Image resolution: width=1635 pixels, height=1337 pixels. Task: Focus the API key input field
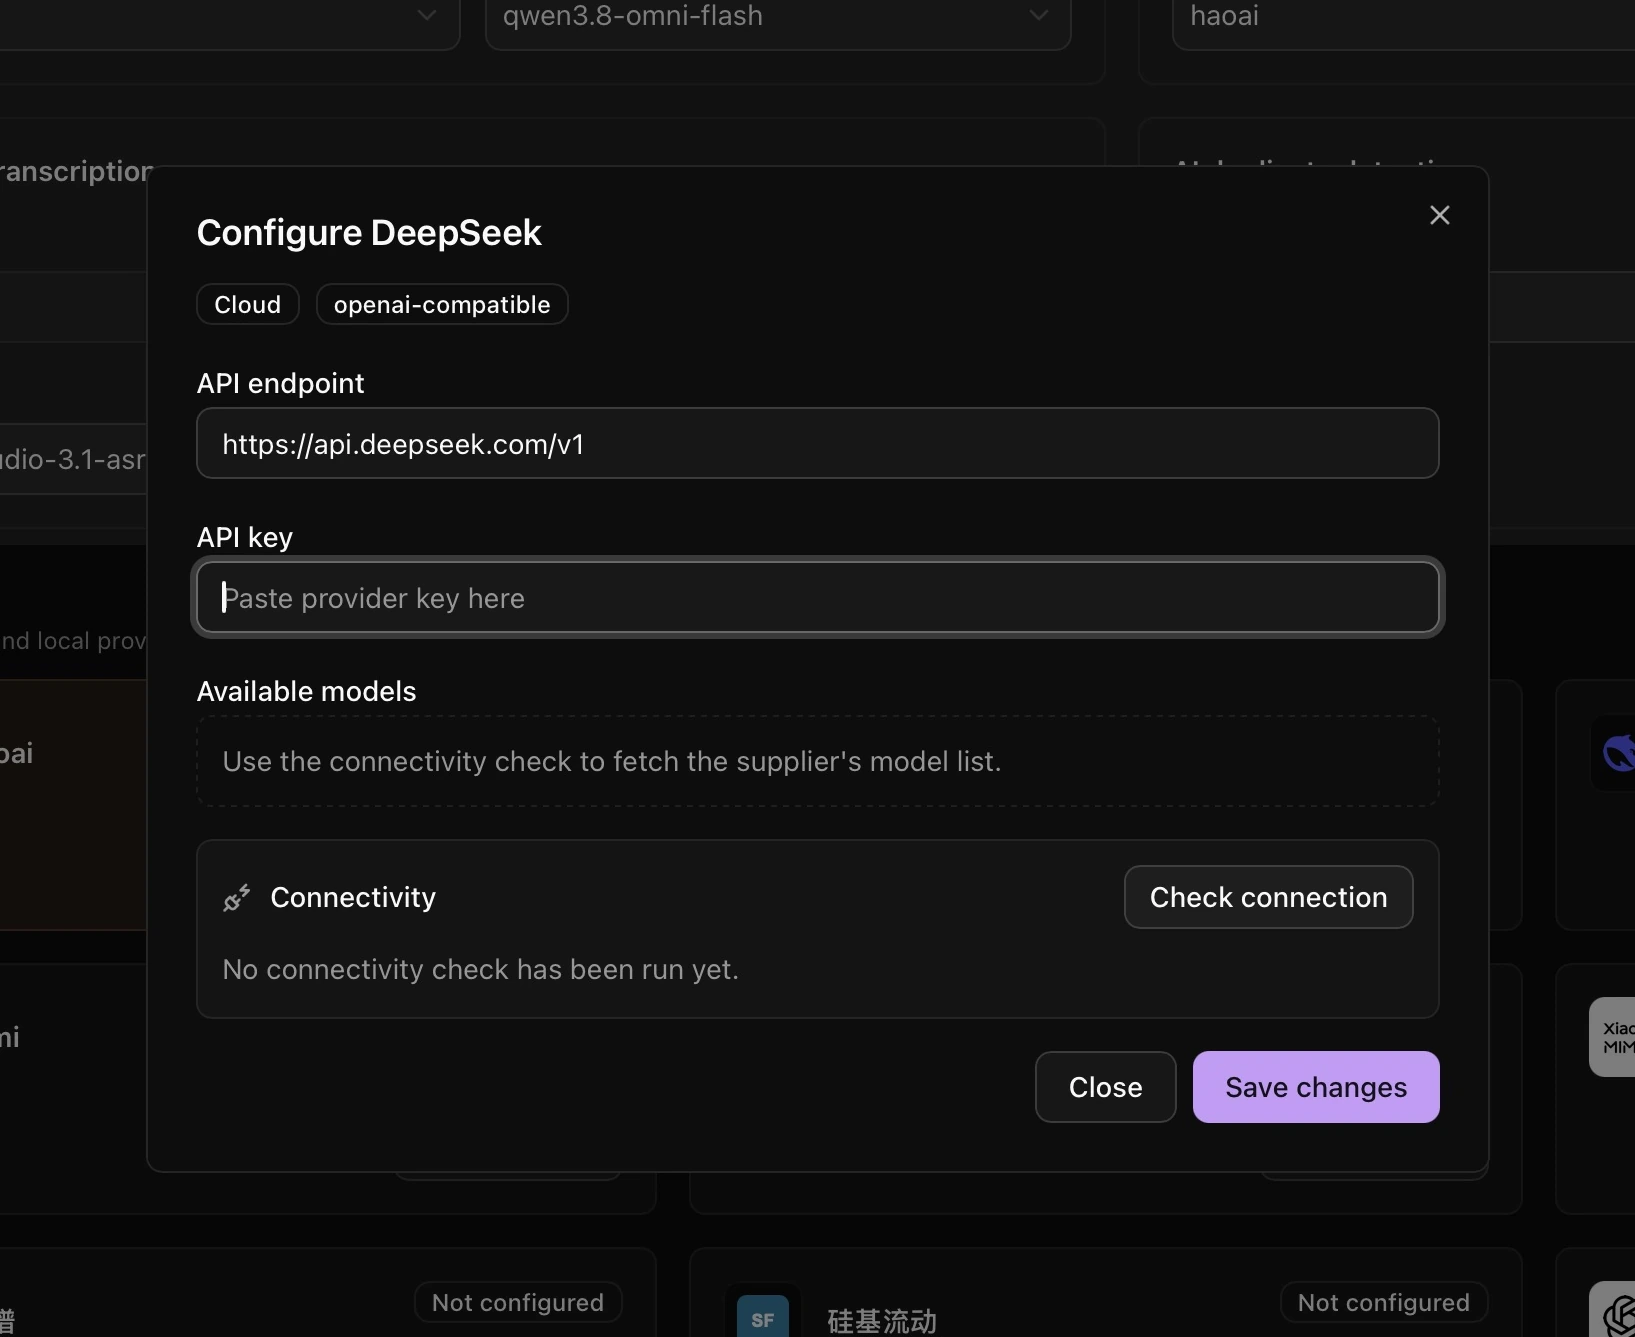(817, 597)
